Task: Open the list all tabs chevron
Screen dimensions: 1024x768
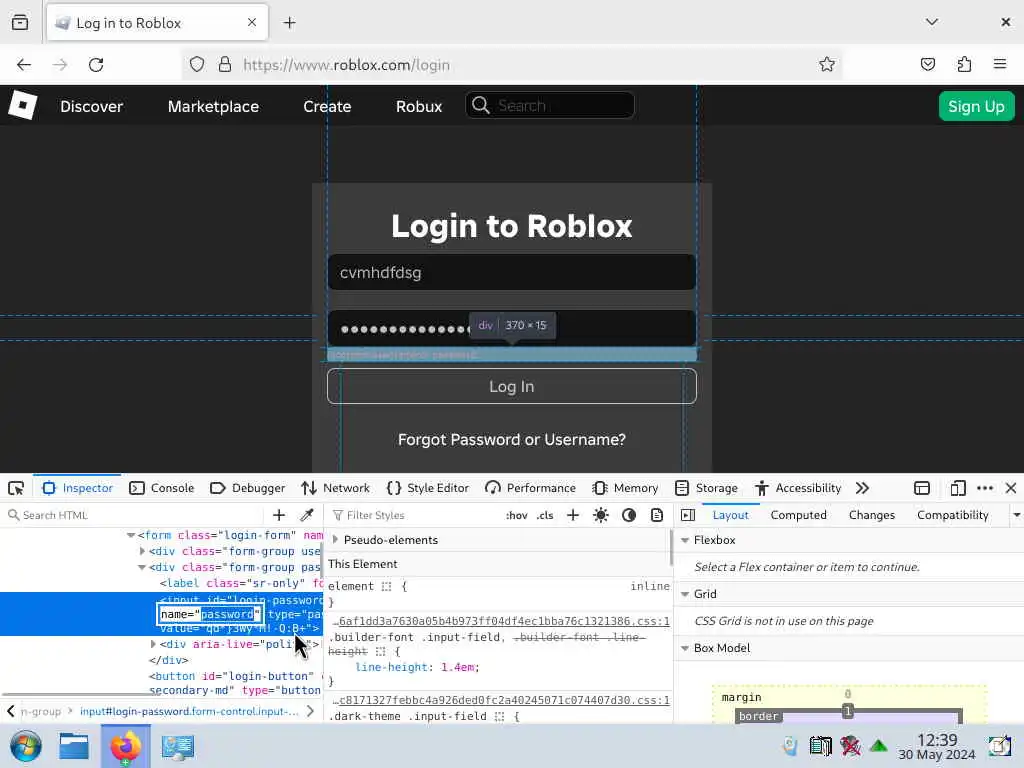Action: (932, 22)
